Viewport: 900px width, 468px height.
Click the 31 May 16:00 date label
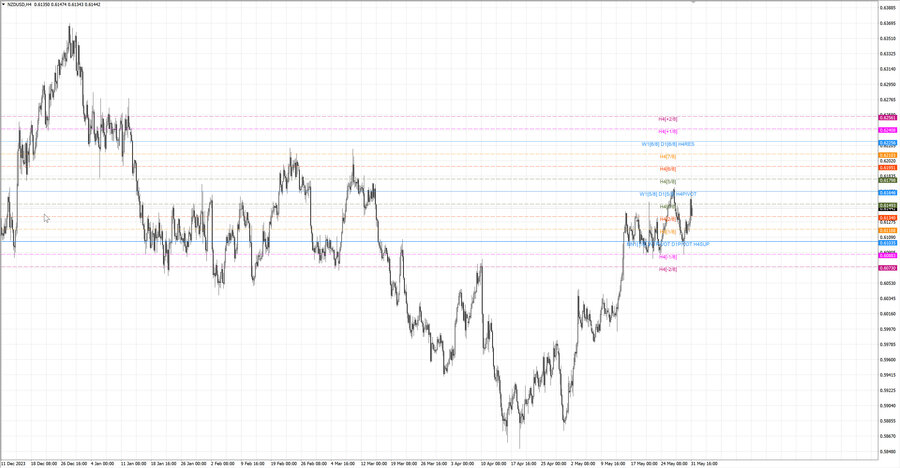coord(704,463)
